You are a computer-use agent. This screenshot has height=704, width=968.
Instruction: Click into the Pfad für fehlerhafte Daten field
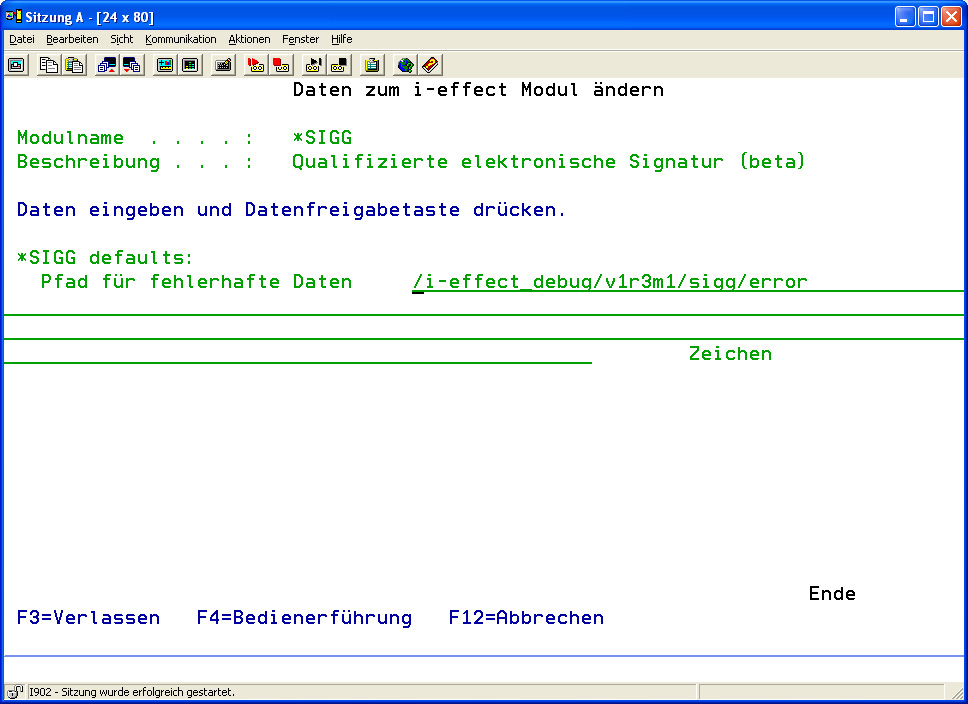pyautogui.click(x=610, y=282)
